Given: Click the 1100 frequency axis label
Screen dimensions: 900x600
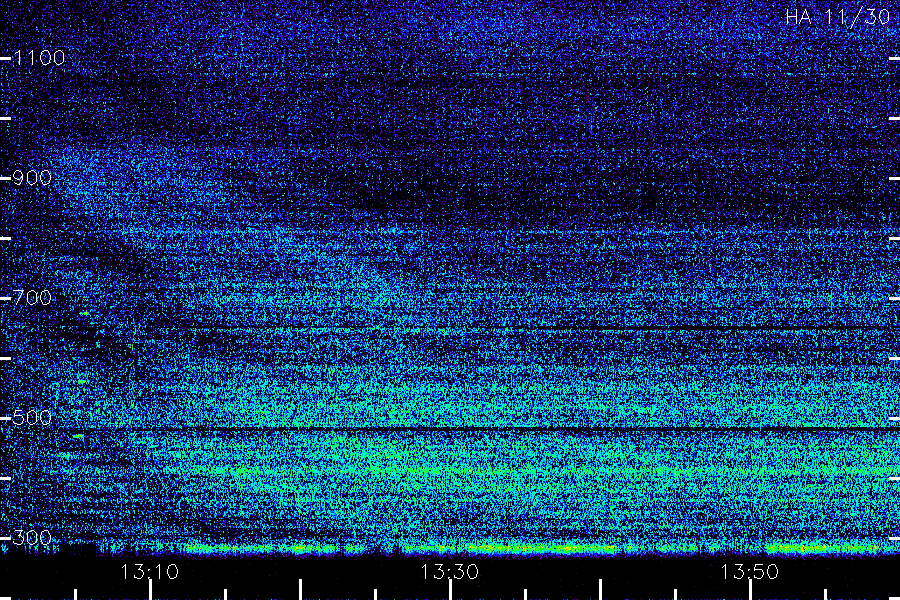Looking at the screenshot, I should click(x=39, y=57).
